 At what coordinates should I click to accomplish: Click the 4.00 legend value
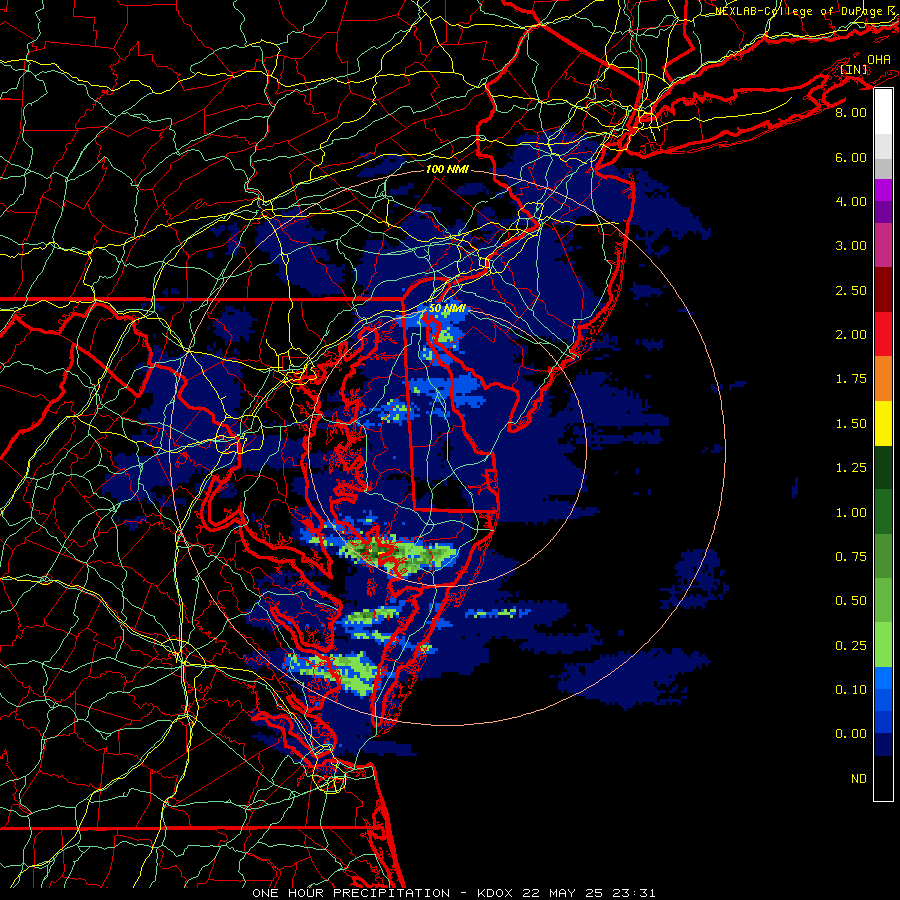(x=851, y=201)
